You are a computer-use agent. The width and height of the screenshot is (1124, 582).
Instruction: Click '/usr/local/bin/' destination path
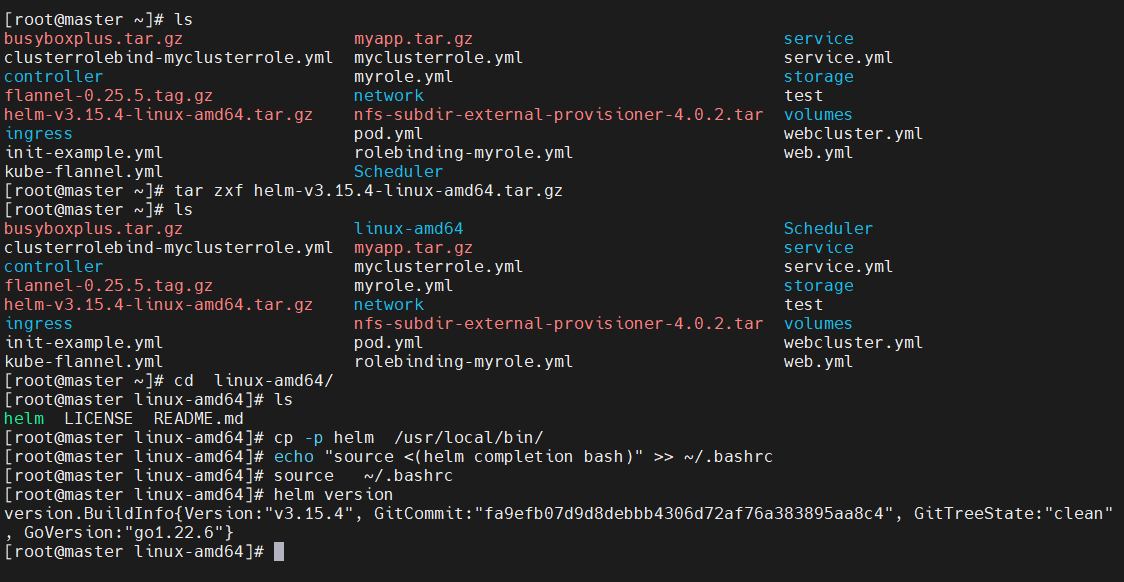tap(469, 437)
